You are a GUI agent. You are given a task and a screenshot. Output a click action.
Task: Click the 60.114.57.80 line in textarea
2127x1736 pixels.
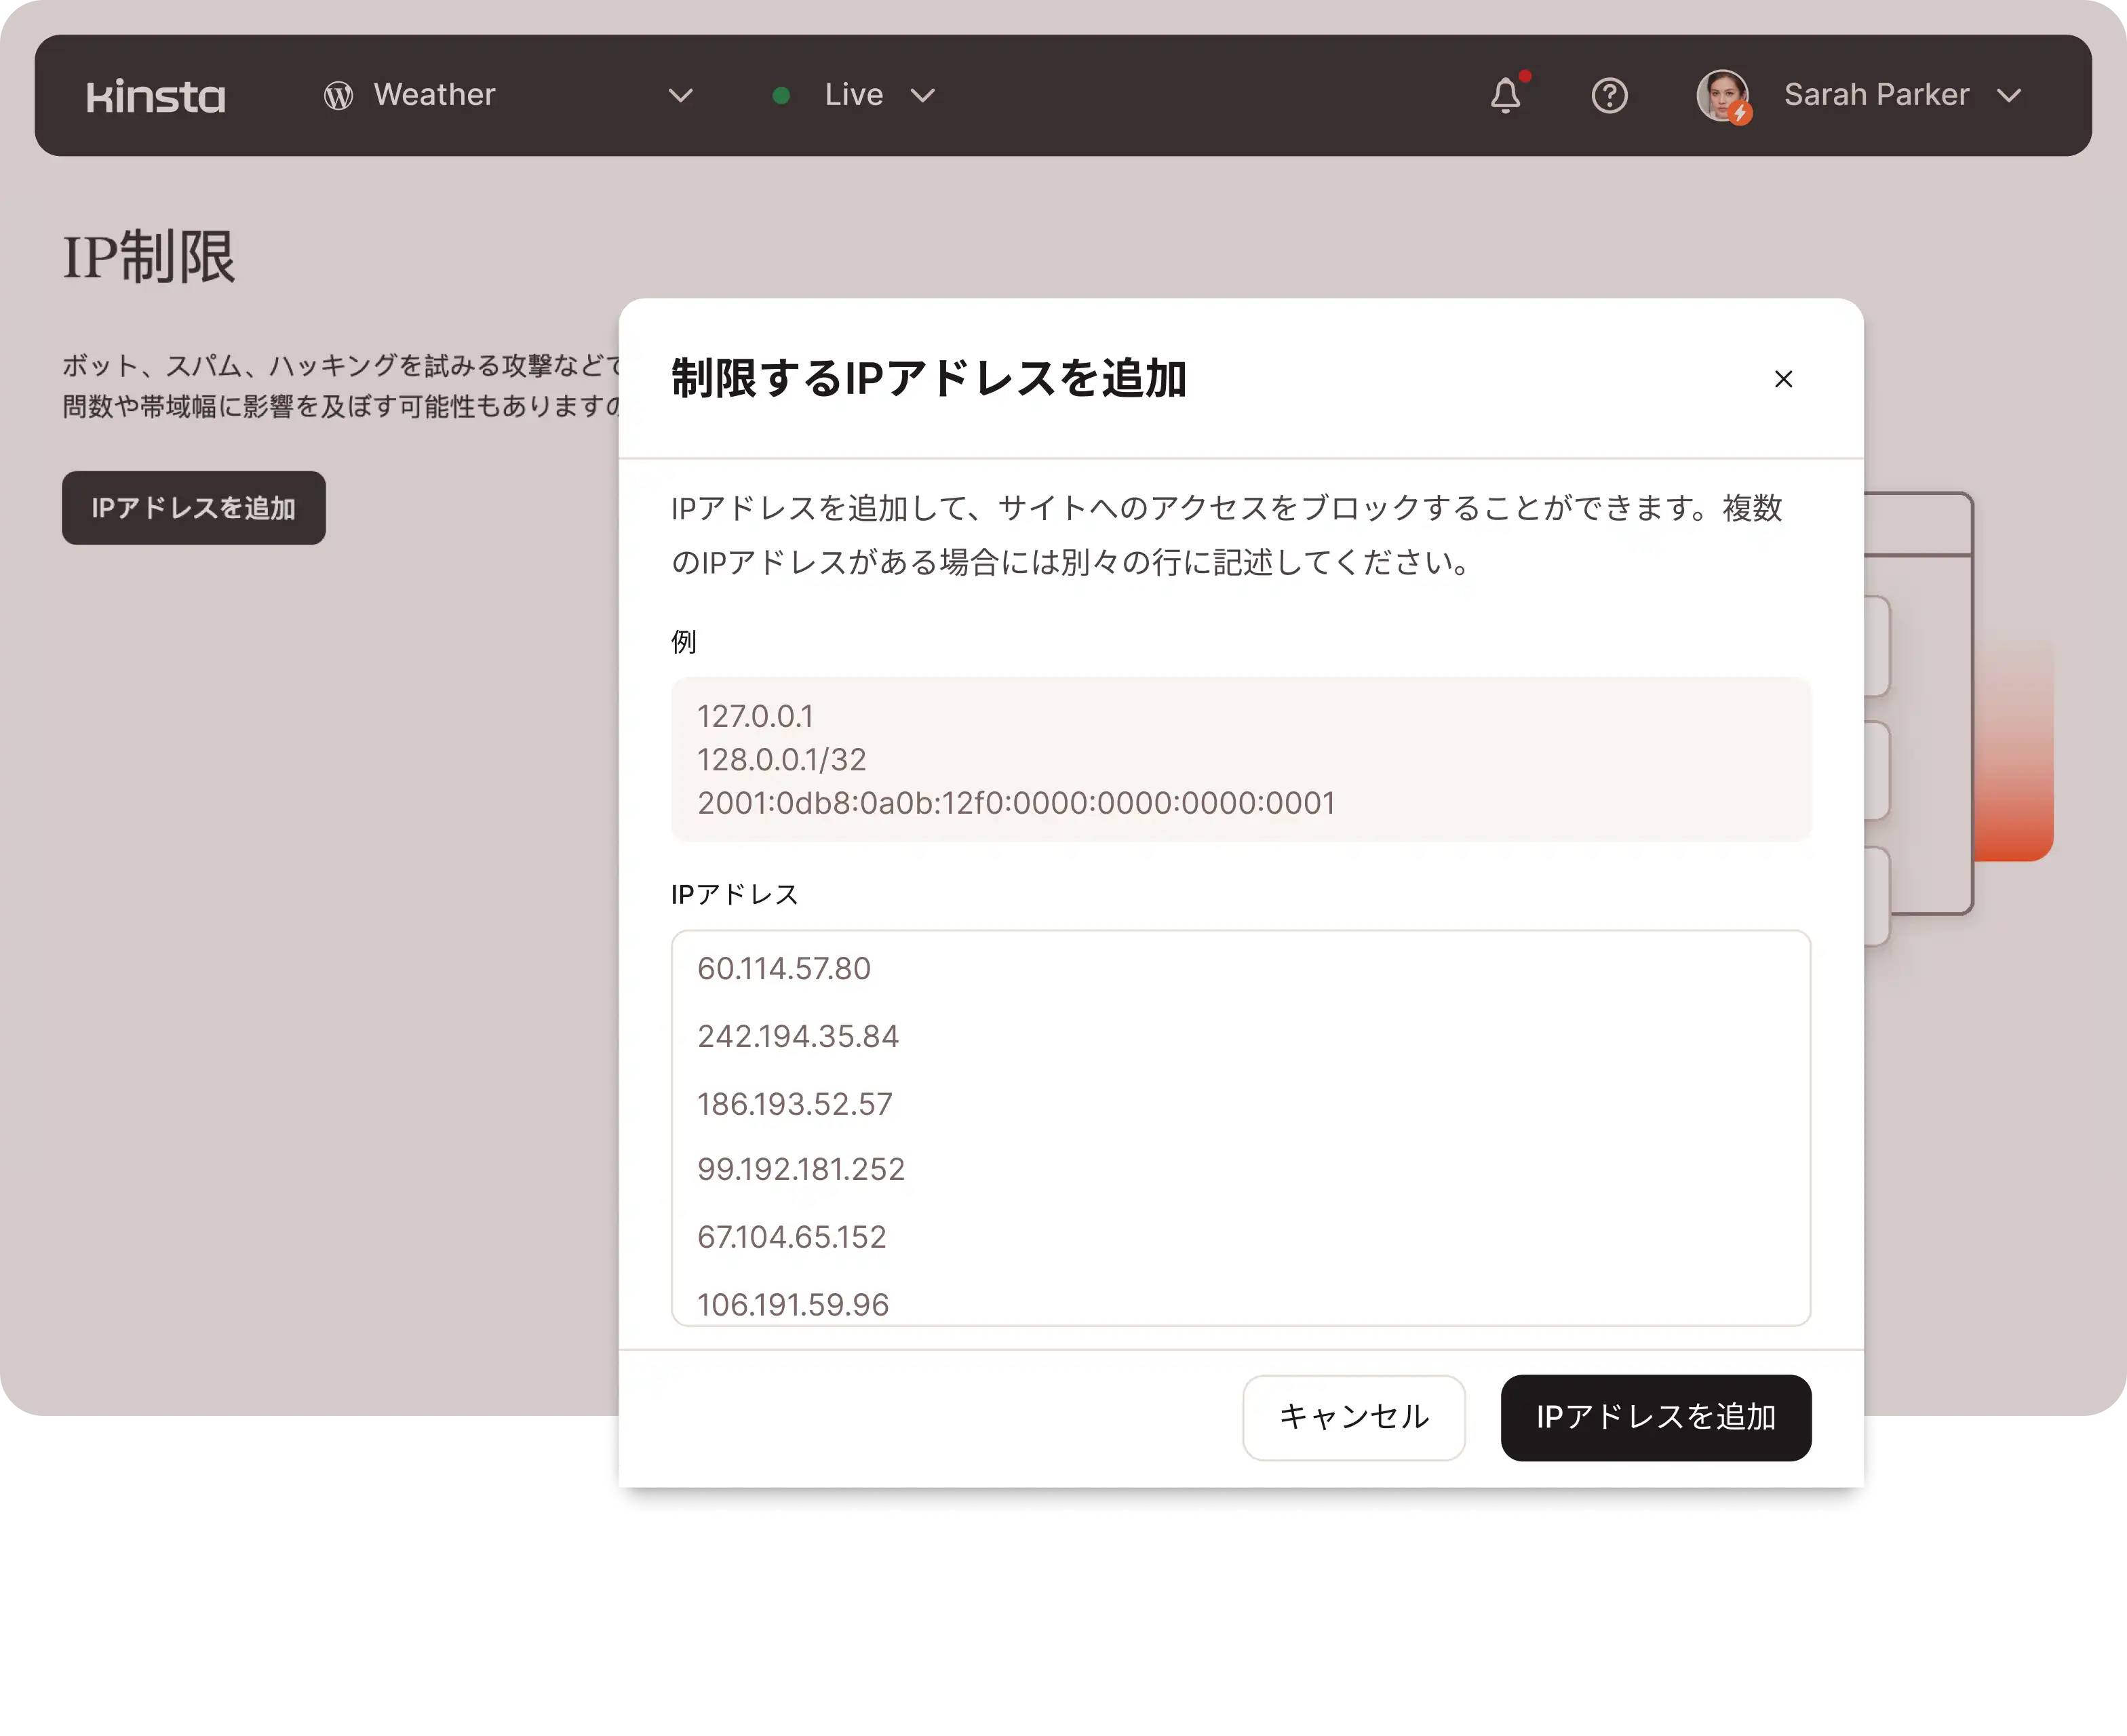pyautogui.click(x=784, y=968)
